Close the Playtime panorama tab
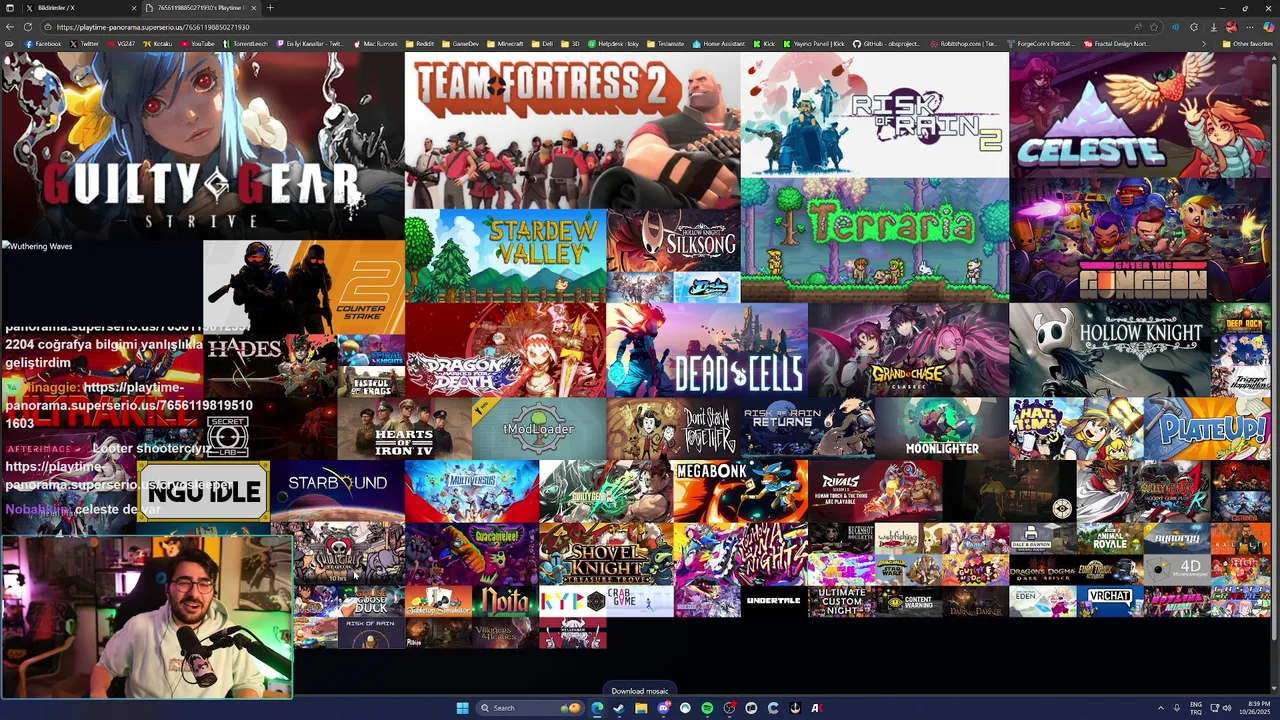Image resolution: width=1280 pixels, height=720 pixels. pos(254,8)
